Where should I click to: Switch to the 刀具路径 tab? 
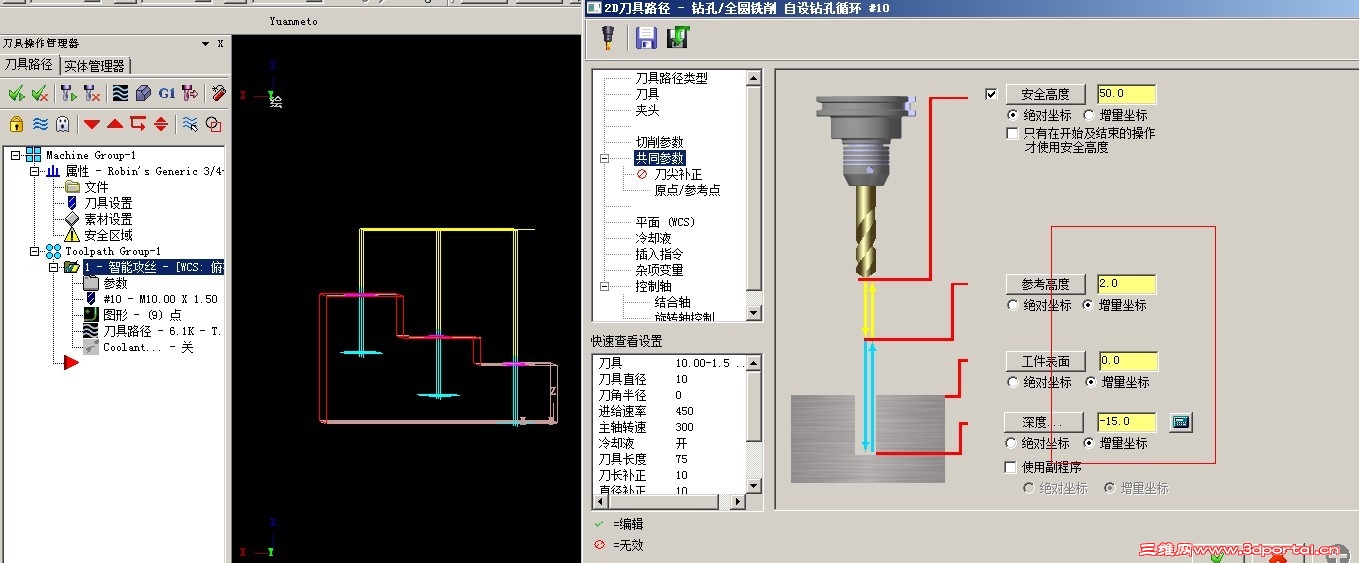pos(29,64)
